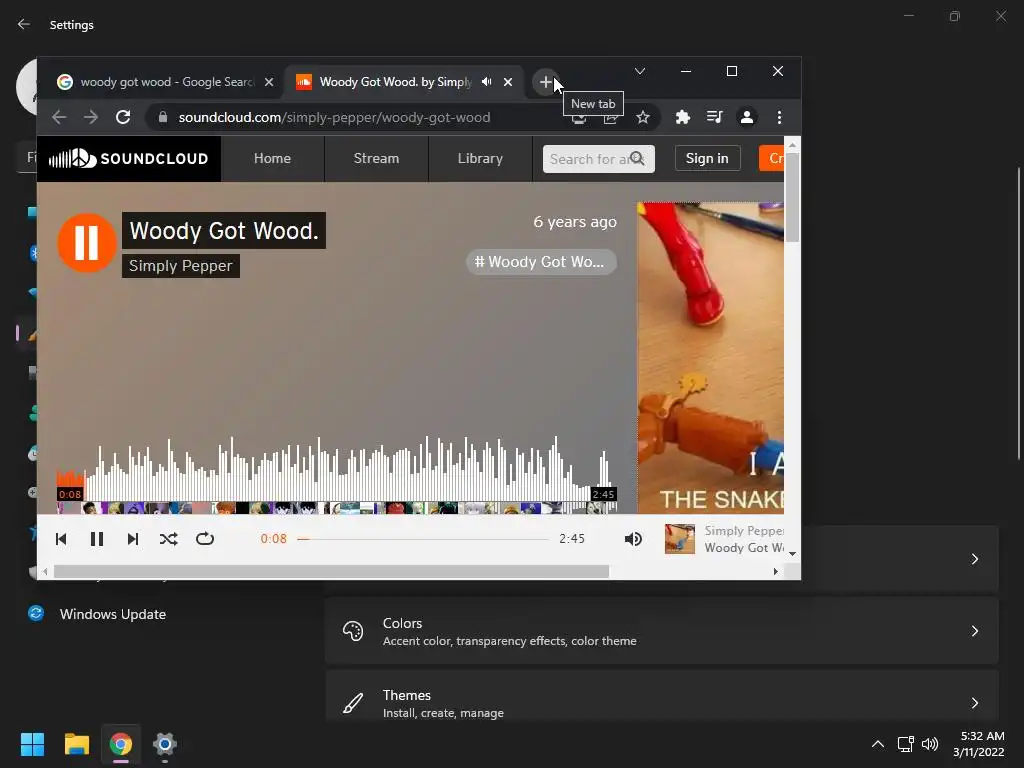The height and width of the screenshot is (768, 1024).
Task: Toggle repeat in the SoundCloud player bar
Action: 205,539
